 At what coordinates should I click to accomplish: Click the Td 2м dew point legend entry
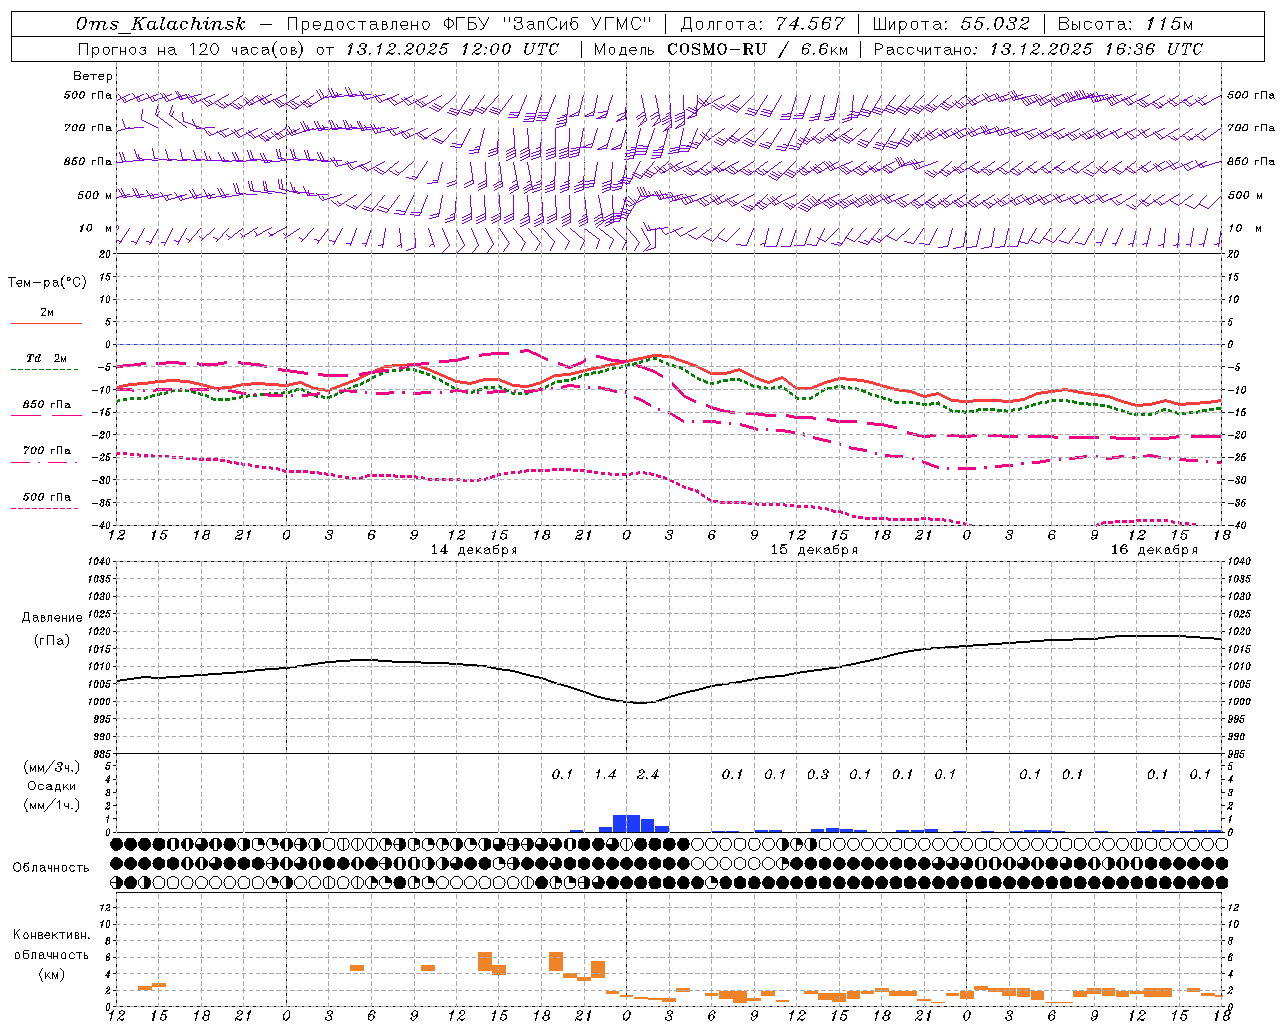(x=47, y=358)
